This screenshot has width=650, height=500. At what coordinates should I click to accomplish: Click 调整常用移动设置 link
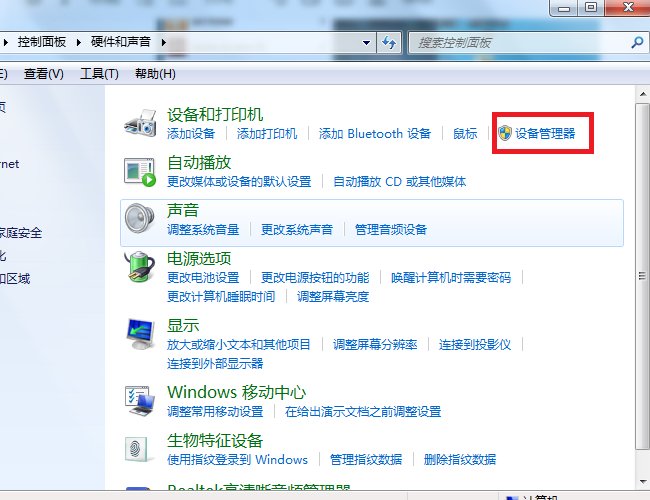click(x=215, y=411)
